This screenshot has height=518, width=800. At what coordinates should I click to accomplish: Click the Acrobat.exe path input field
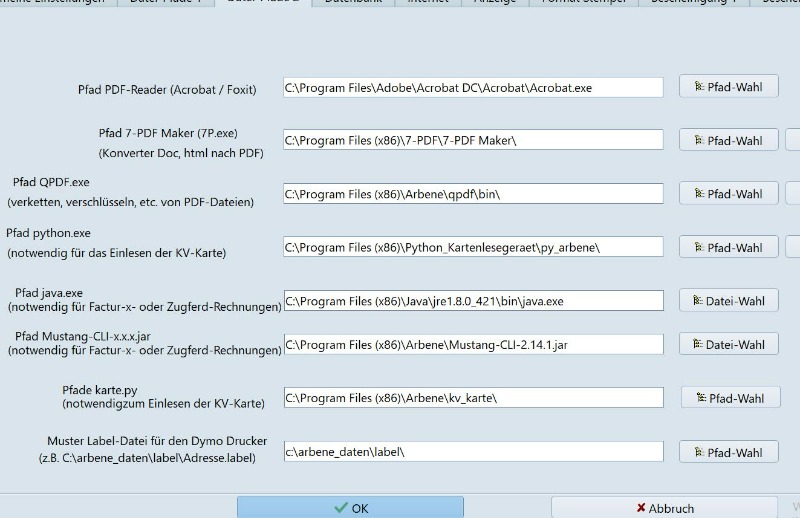click(x=472, y=88)
